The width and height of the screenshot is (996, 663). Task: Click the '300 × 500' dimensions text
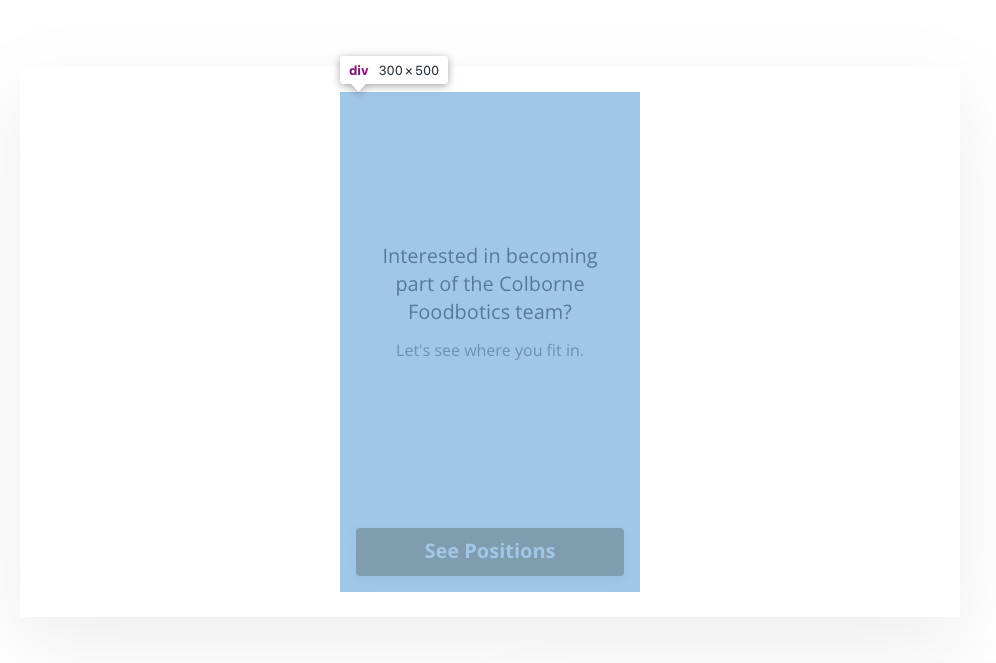(408, 70)
